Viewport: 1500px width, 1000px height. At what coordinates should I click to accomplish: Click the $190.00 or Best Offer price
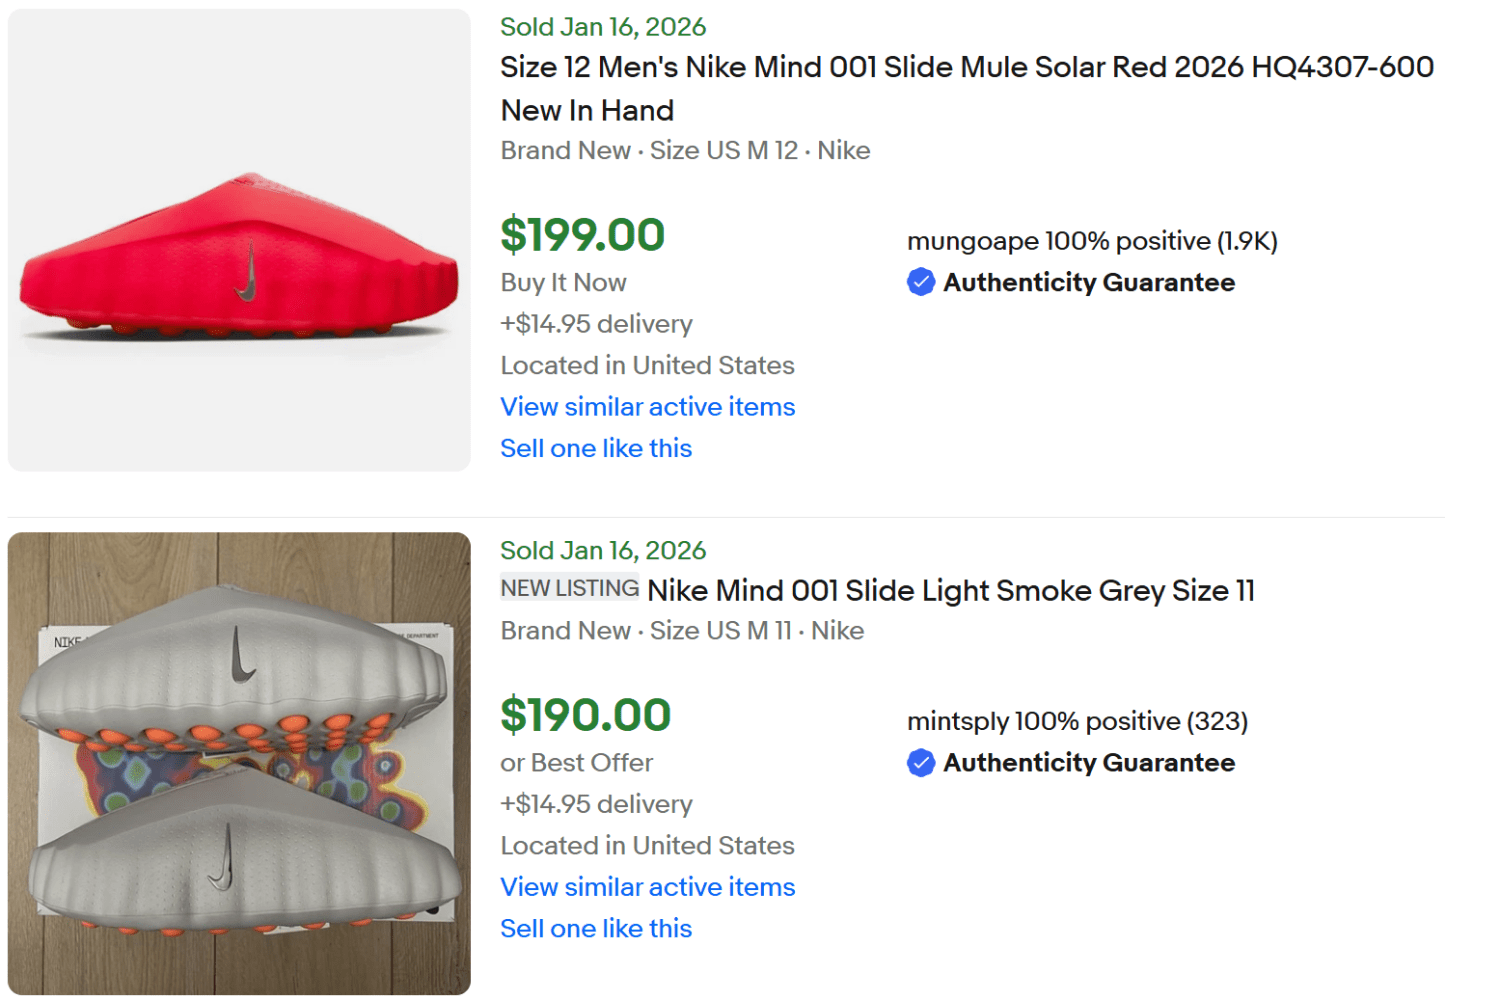coord(585,715)
